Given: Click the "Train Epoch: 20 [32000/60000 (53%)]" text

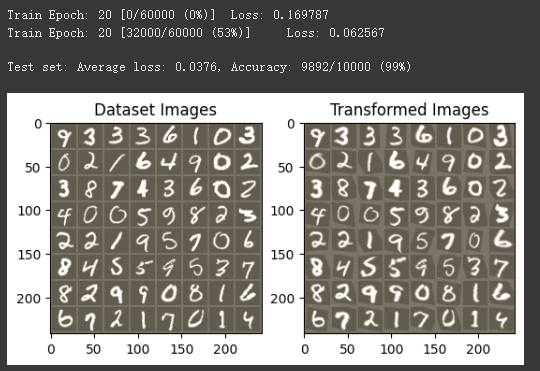Looking at the screenshot, I should point(129,33).
